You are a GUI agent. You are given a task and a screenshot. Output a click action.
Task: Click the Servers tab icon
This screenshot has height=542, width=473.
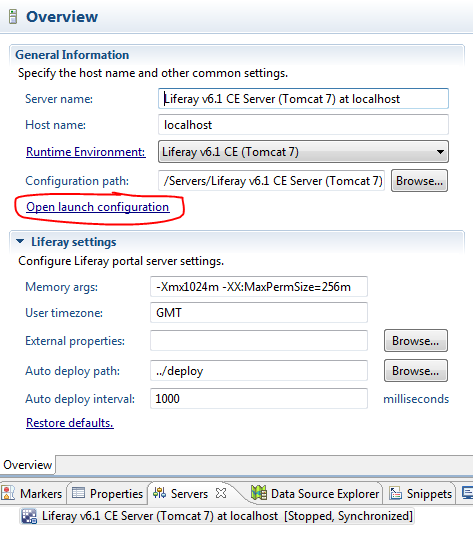pyautogui.click(x=159, y=493)
